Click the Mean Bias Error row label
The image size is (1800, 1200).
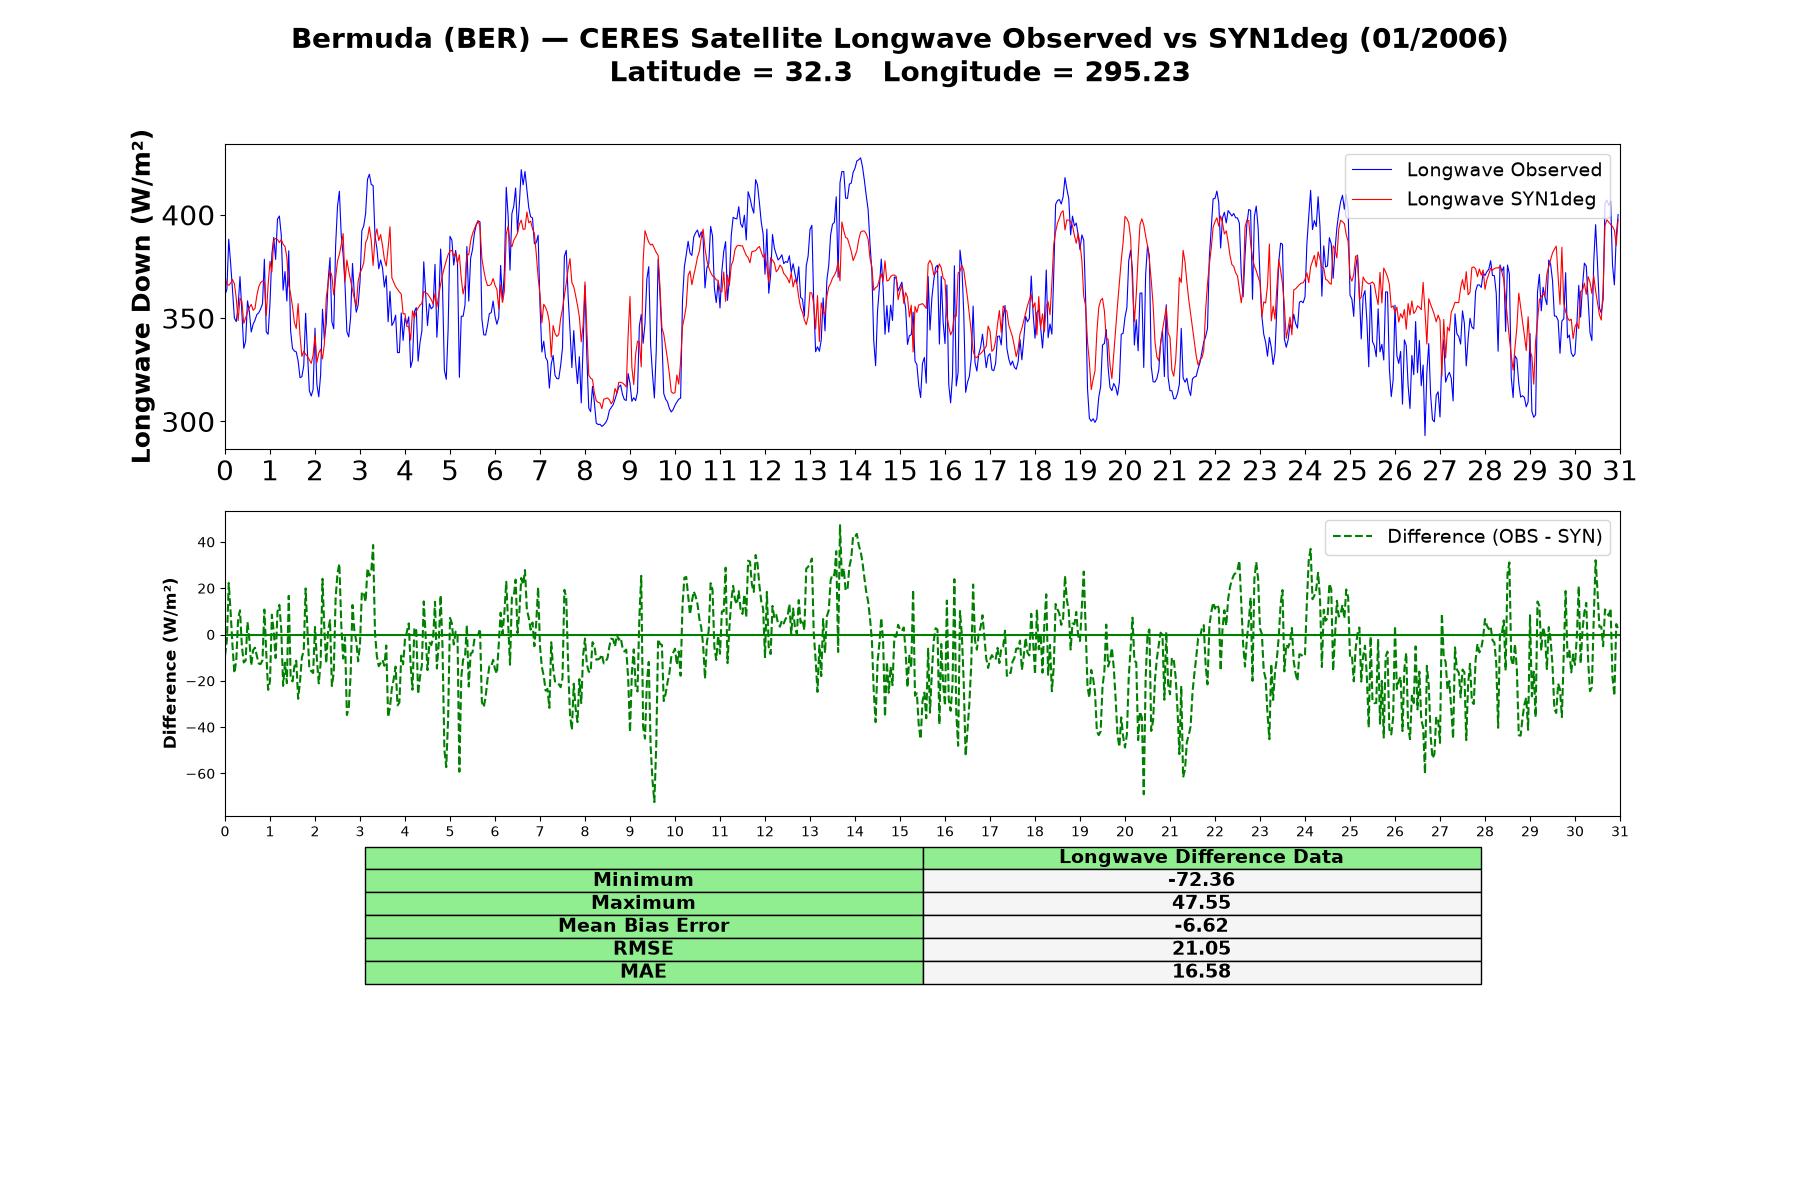(643, 926)
